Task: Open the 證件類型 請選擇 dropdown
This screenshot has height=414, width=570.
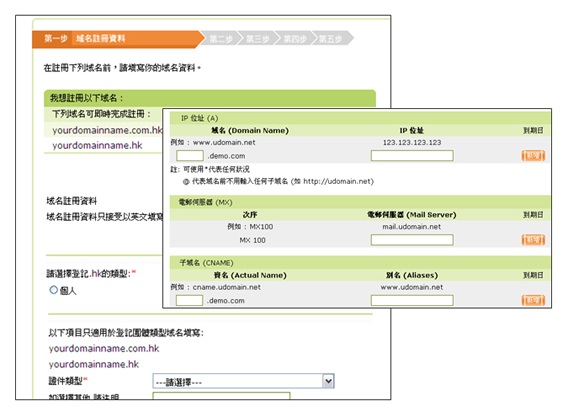Action: tap(243, 381)
